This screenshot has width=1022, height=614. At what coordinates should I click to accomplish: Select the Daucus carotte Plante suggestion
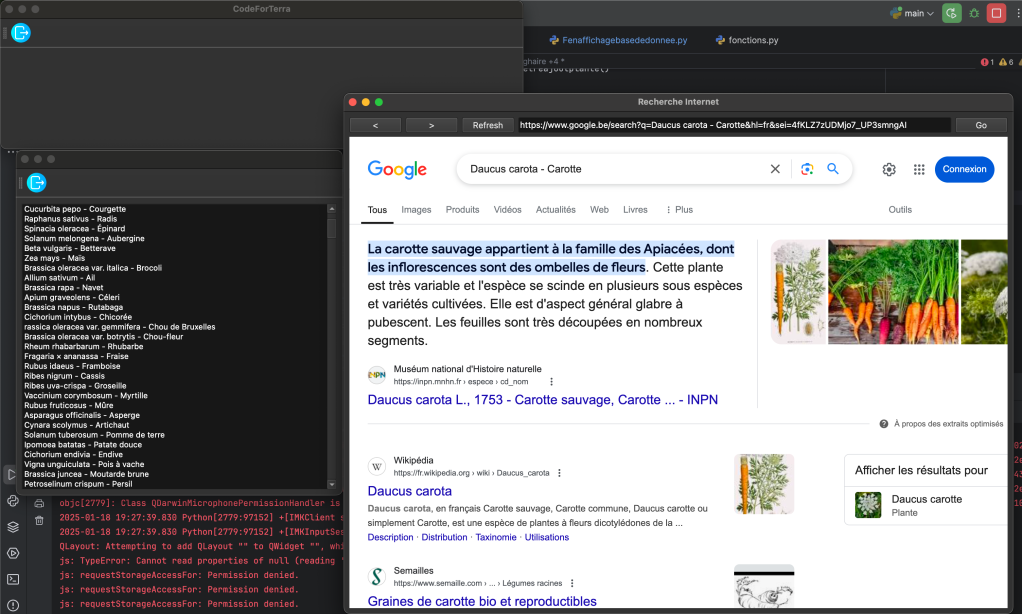coord(926,505)
